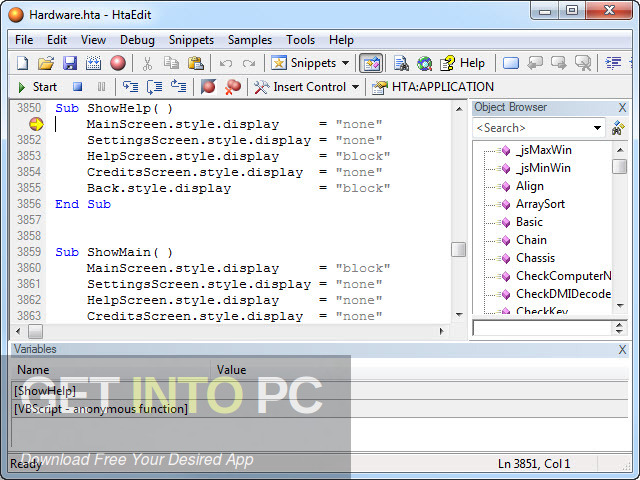The width and height of the screenshot is (640, 480).
Task: Click the editor horizontal scroll right arrow
Action: coord(442,331)
